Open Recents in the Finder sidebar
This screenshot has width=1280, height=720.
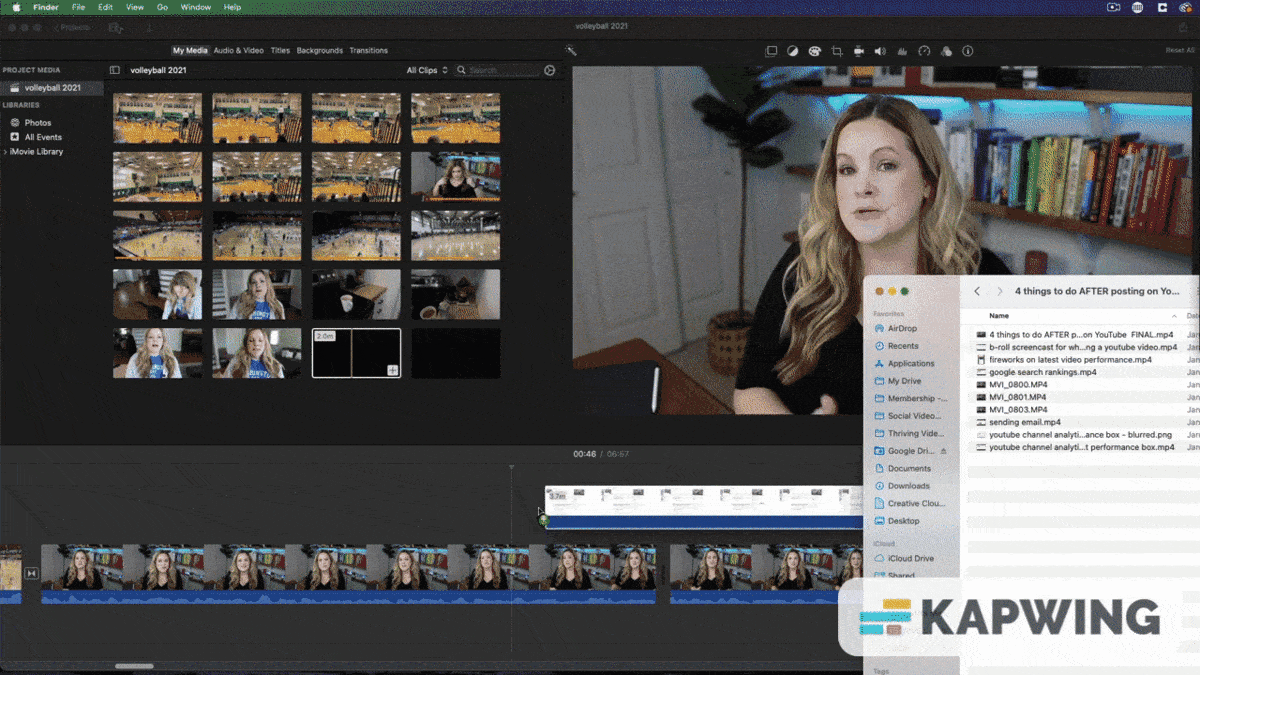point(903,346)
